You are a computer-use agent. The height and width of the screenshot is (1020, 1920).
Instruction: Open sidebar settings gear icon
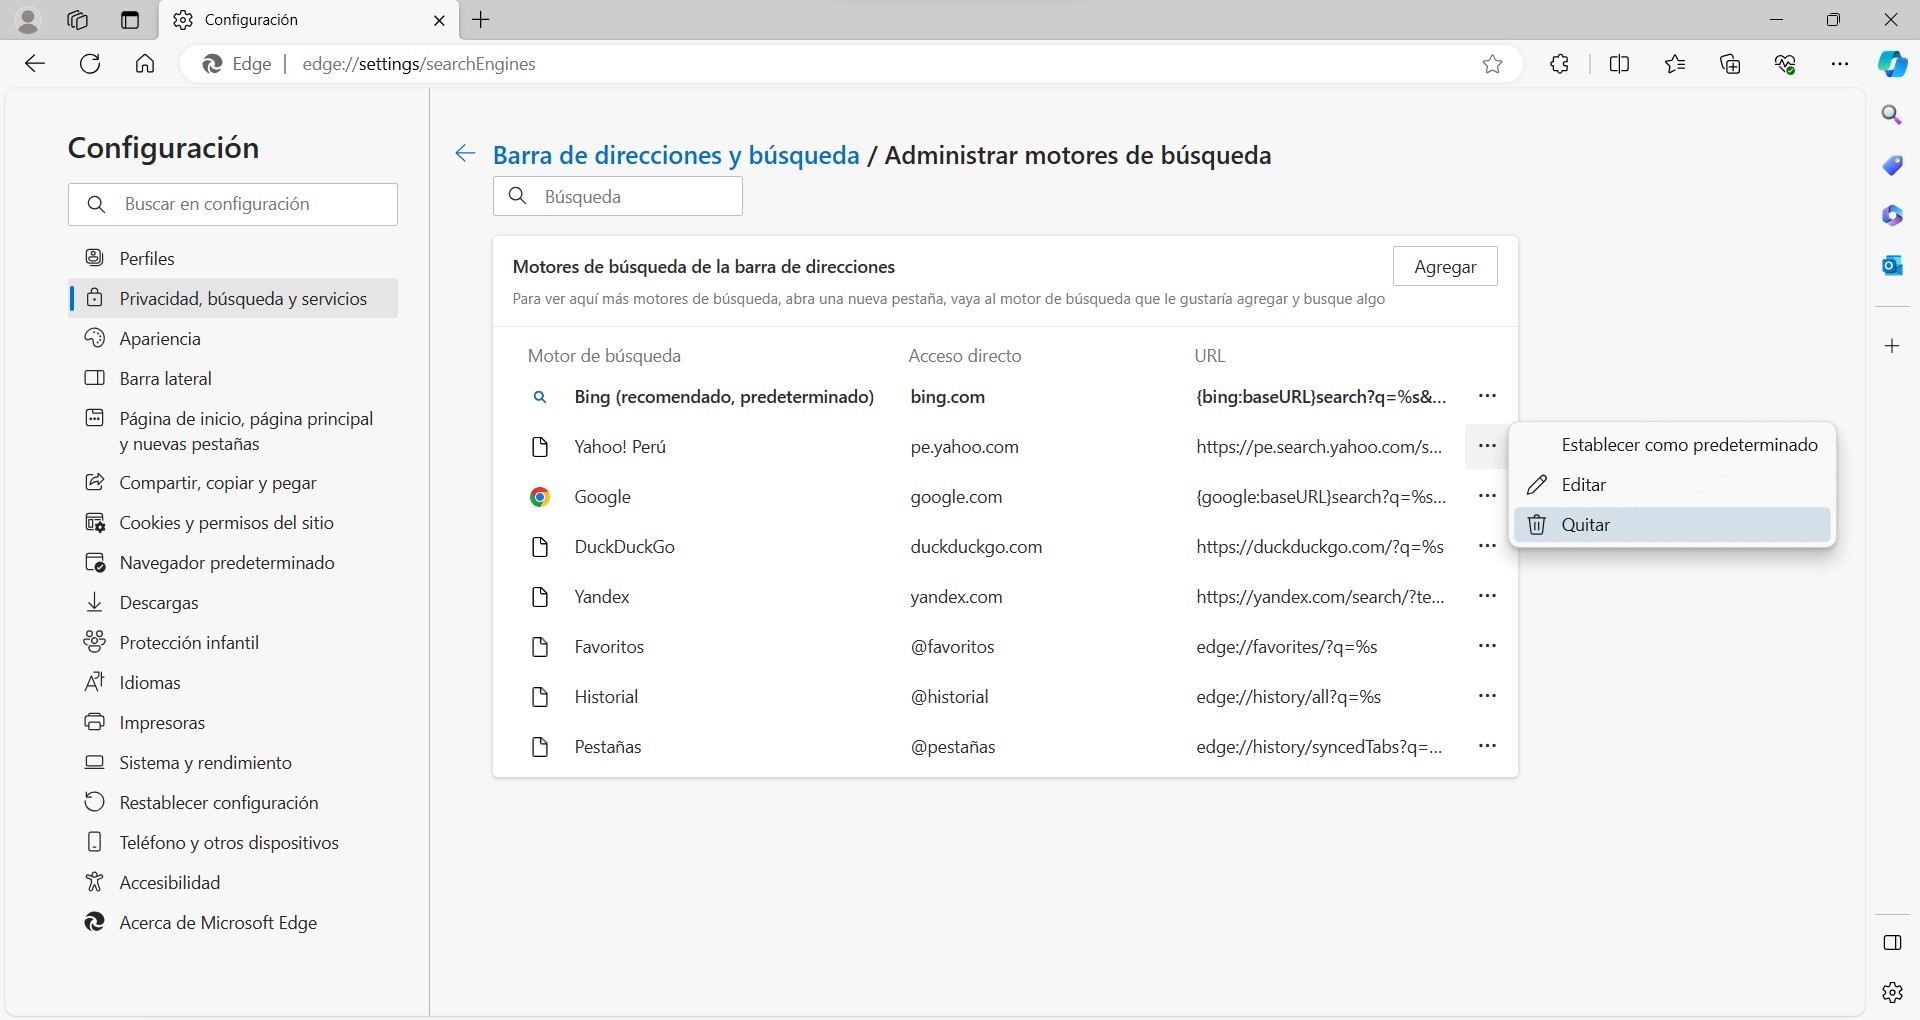point(1892,992)
